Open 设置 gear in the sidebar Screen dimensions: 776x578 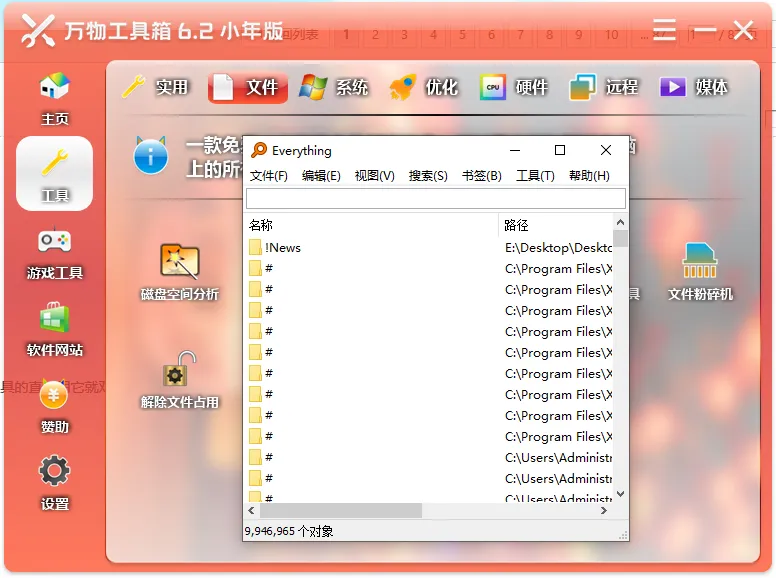[x=54, y=483]
